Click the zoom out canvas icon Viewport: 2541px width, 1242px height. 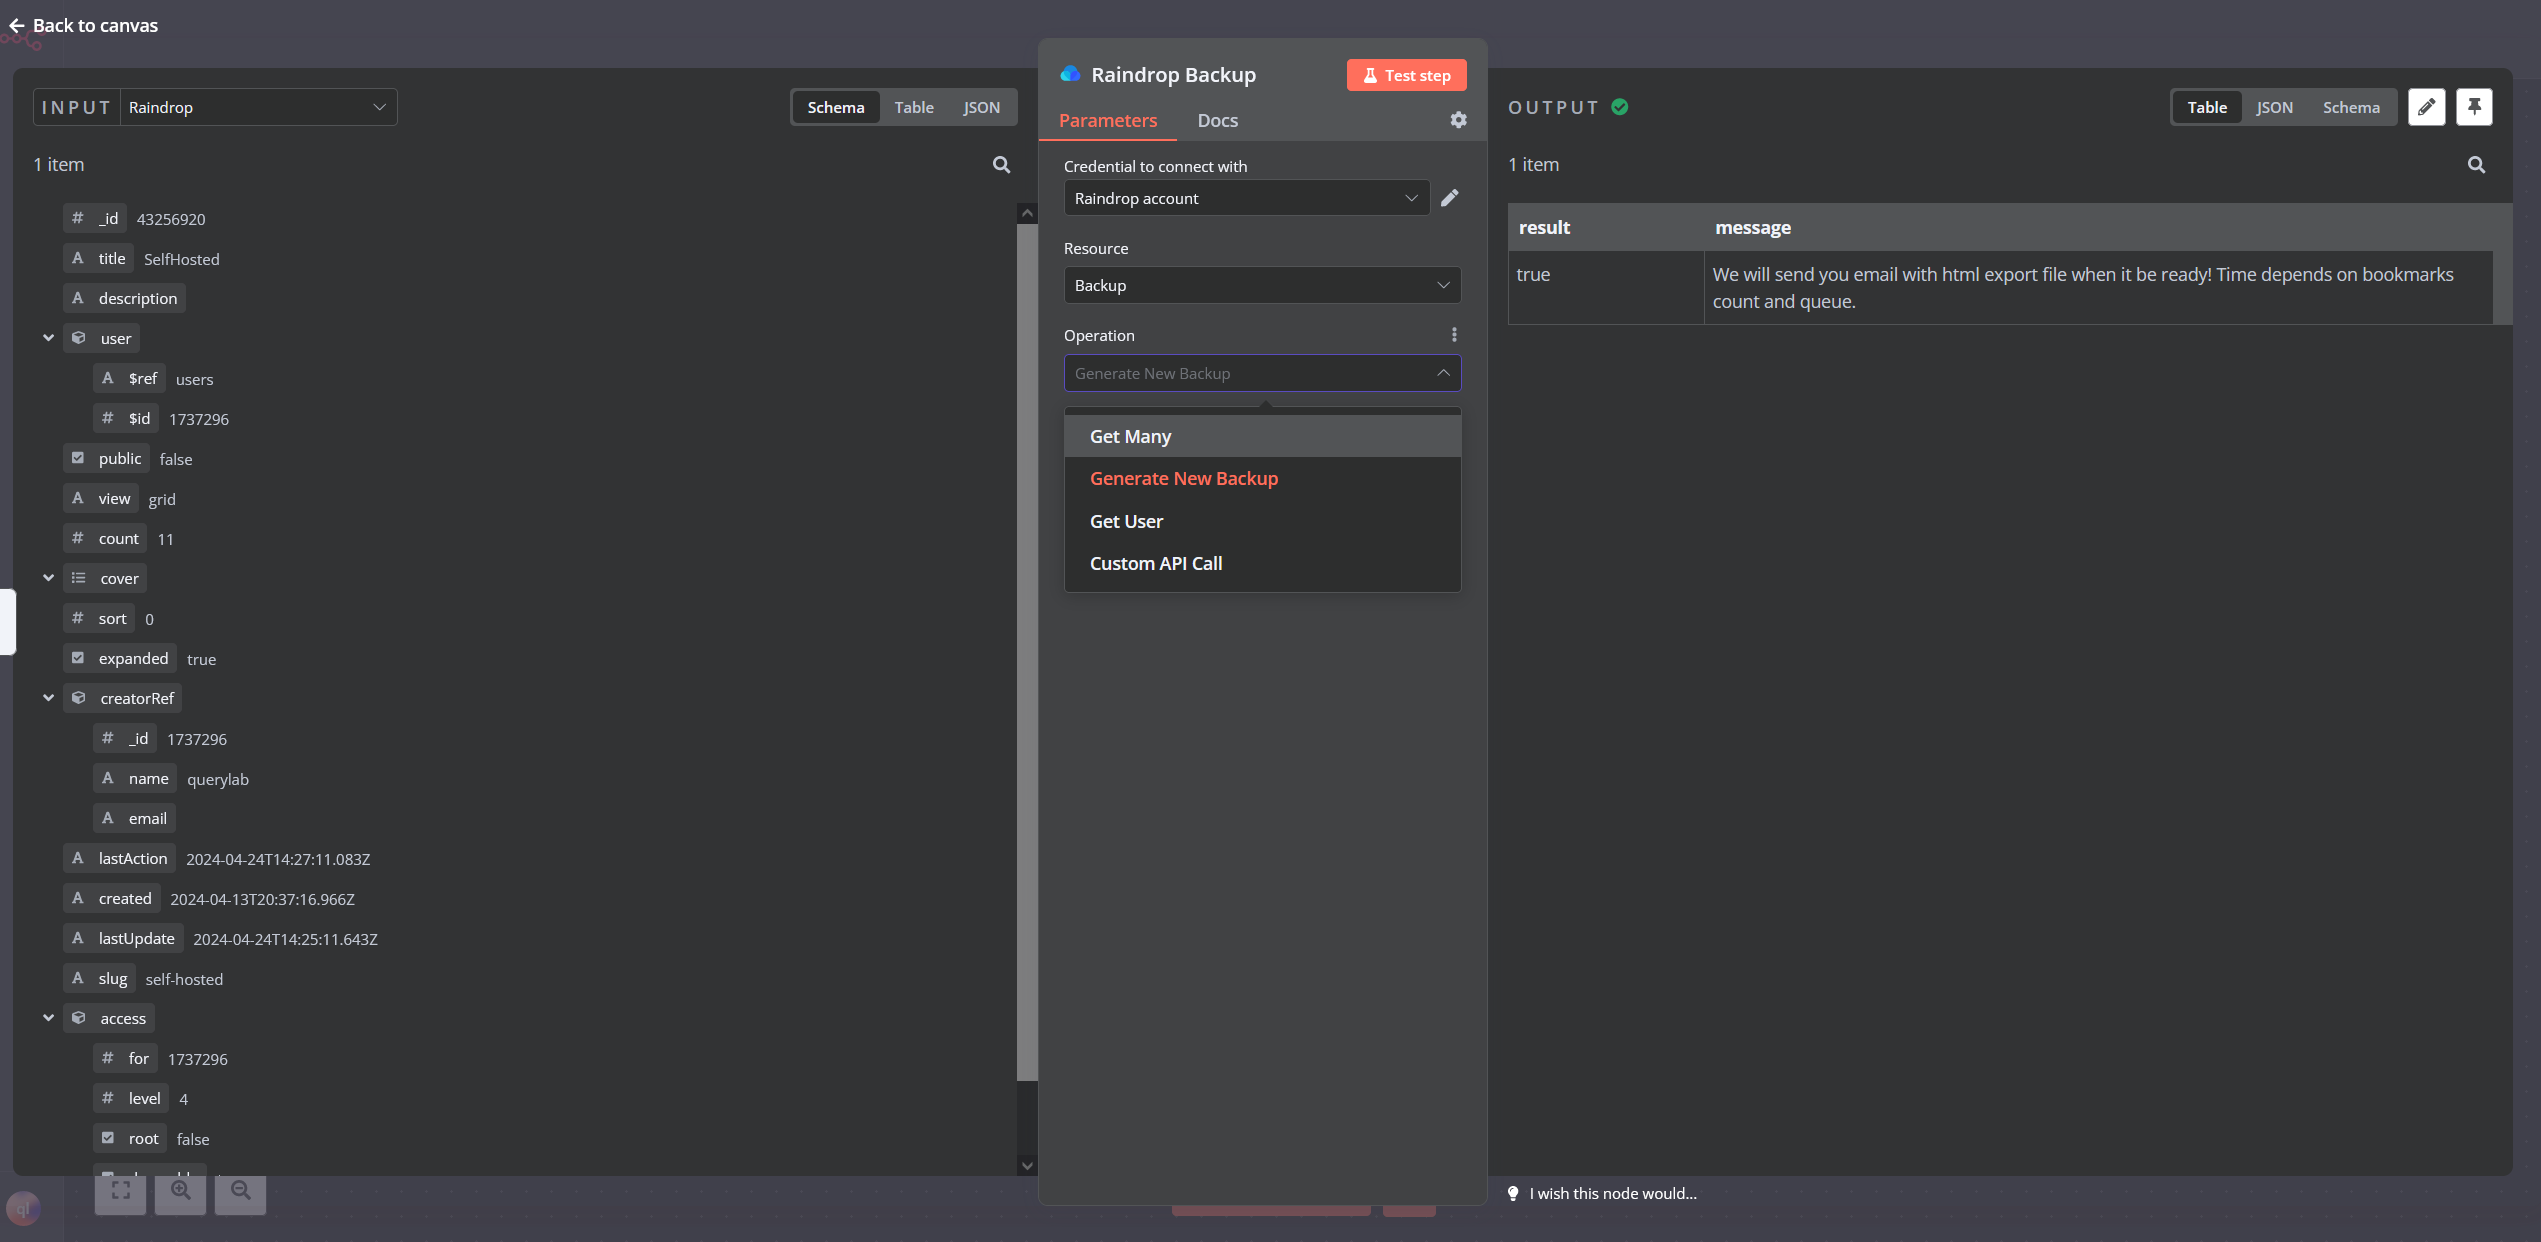241,1190
